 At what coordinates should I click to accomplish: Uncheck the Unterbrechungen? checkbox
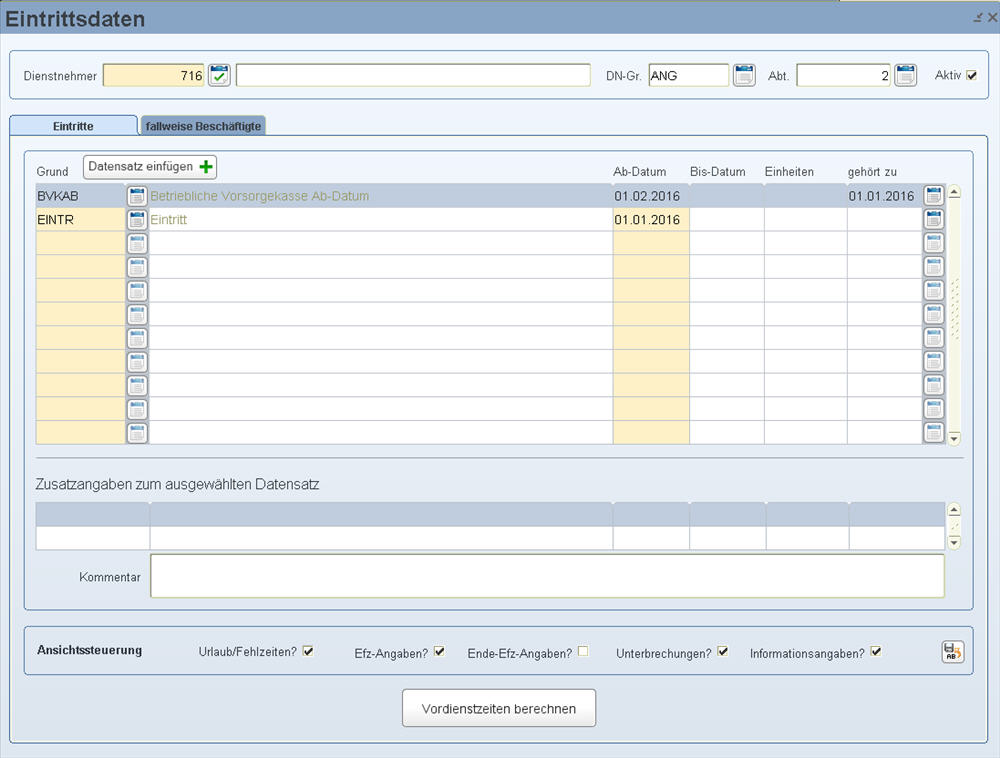tap(723, 651)
